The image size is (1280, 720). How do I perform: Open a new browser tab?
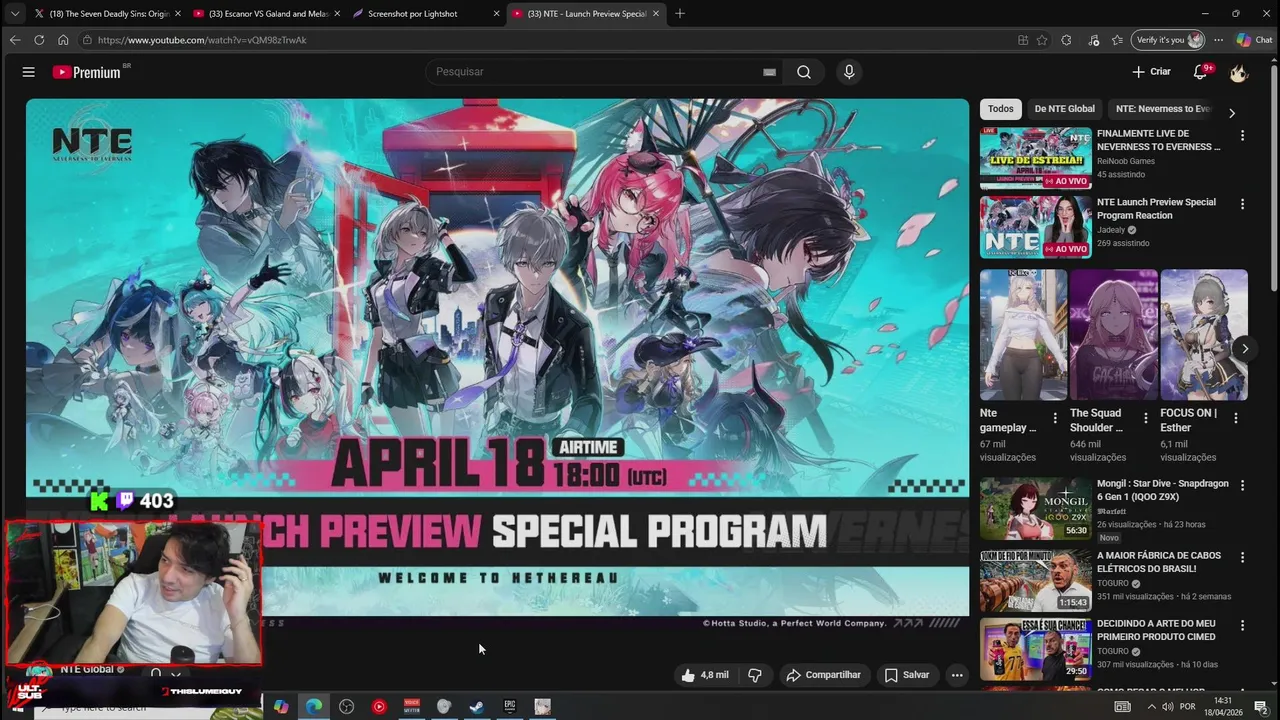tap(680, 13)
